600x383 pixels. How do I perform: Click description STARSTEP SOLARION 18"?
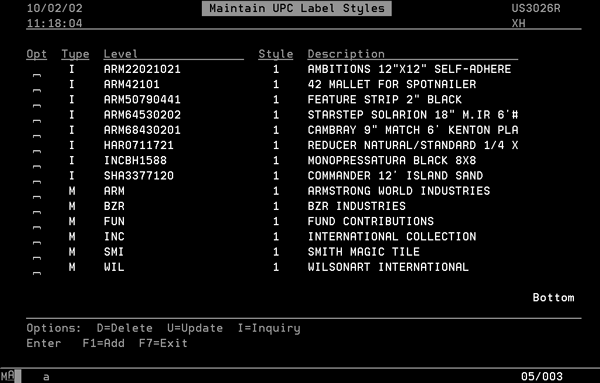pyautogui.click(x=381, y=115)
